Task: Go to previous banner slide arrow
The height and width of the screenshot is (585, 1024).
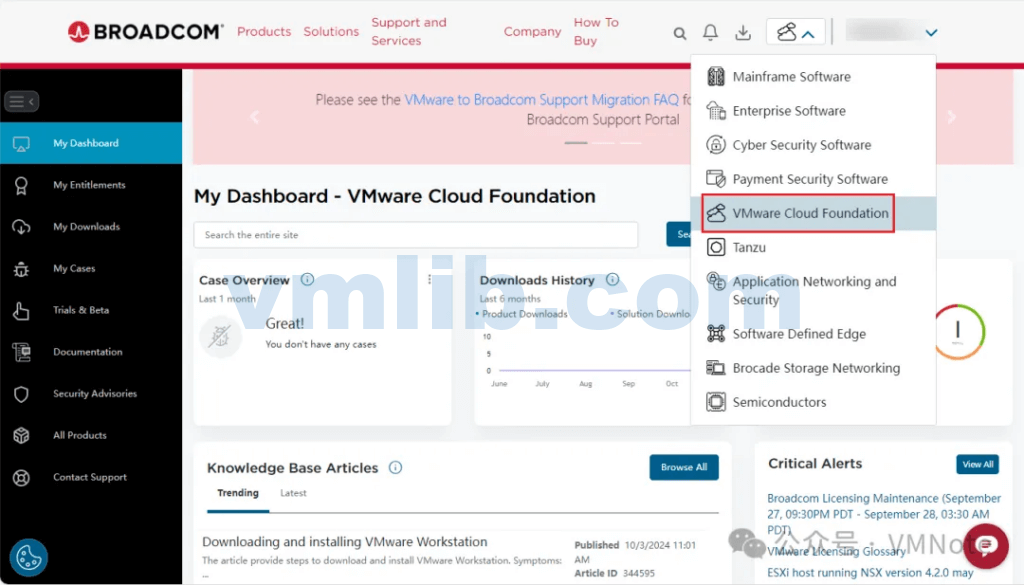Action: pyautogui.click(x=254, y=117)
